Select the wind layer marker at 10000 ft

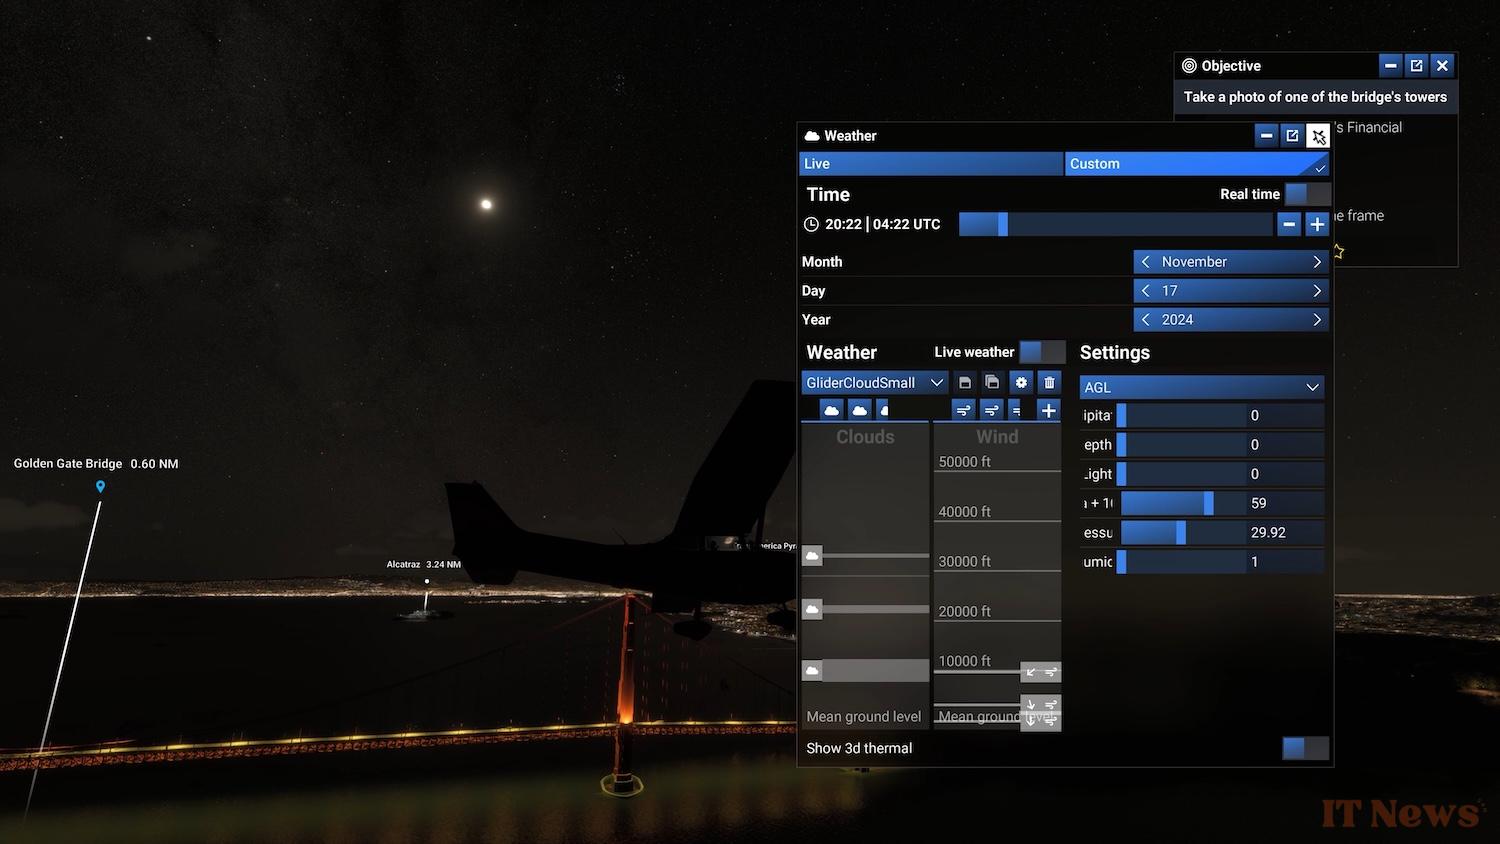pos(1040,672)
